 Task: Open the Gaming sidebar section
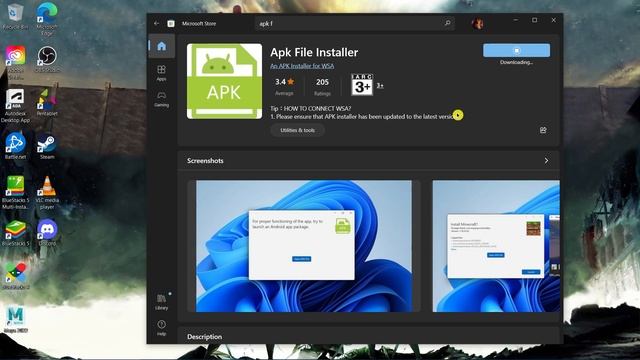162,99
